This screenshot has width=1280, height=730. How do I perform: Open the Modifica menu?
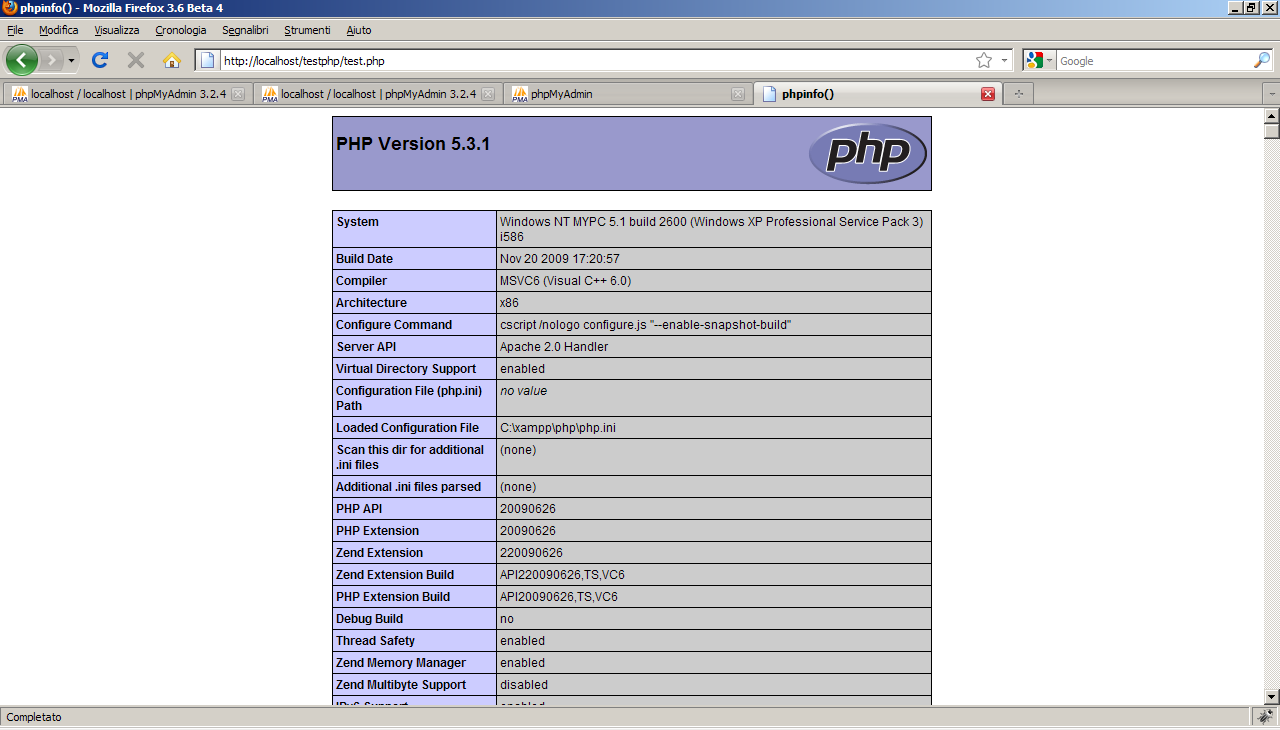point(59,30)
